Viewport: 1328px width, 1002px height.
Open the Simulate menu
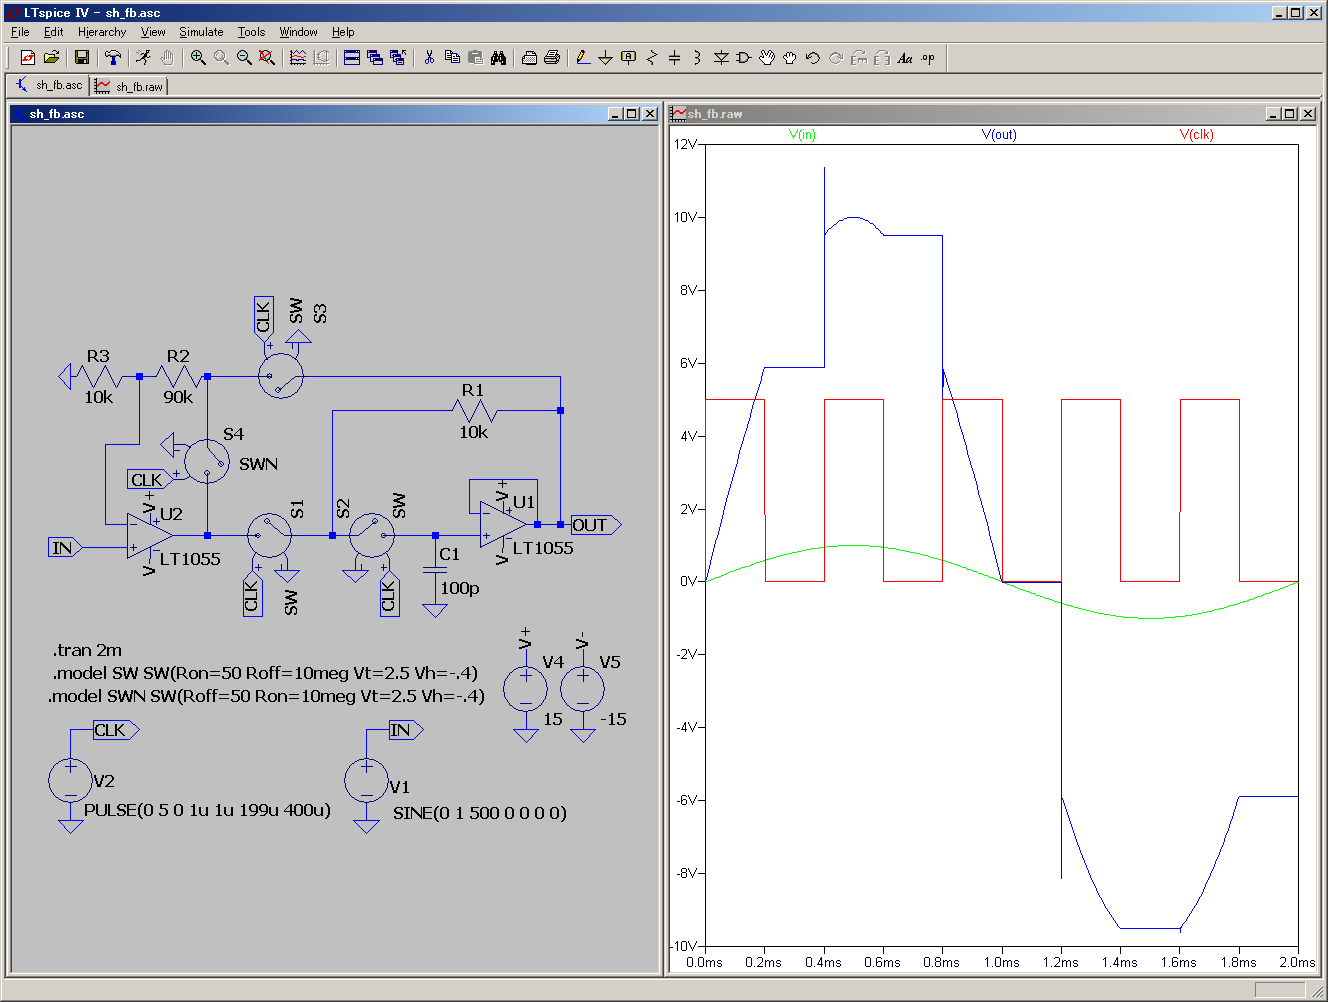[201, 32]
